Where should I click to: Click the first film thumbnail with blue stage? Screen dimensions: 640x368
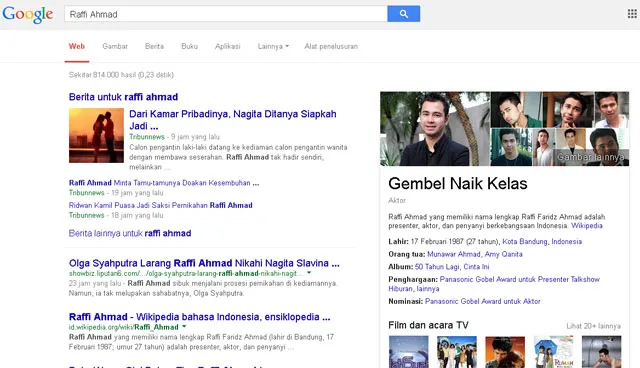click(x=409, y=352)
